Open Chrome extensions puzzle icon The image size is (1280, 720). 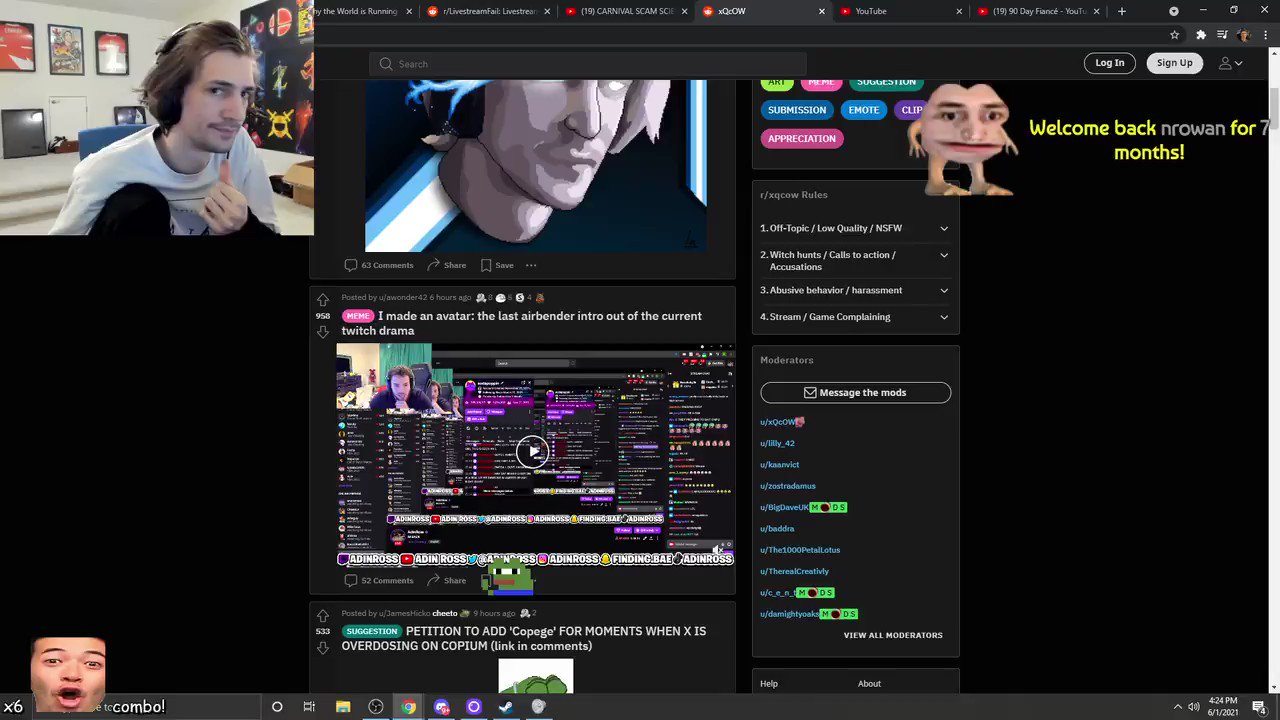(1201, 35)
